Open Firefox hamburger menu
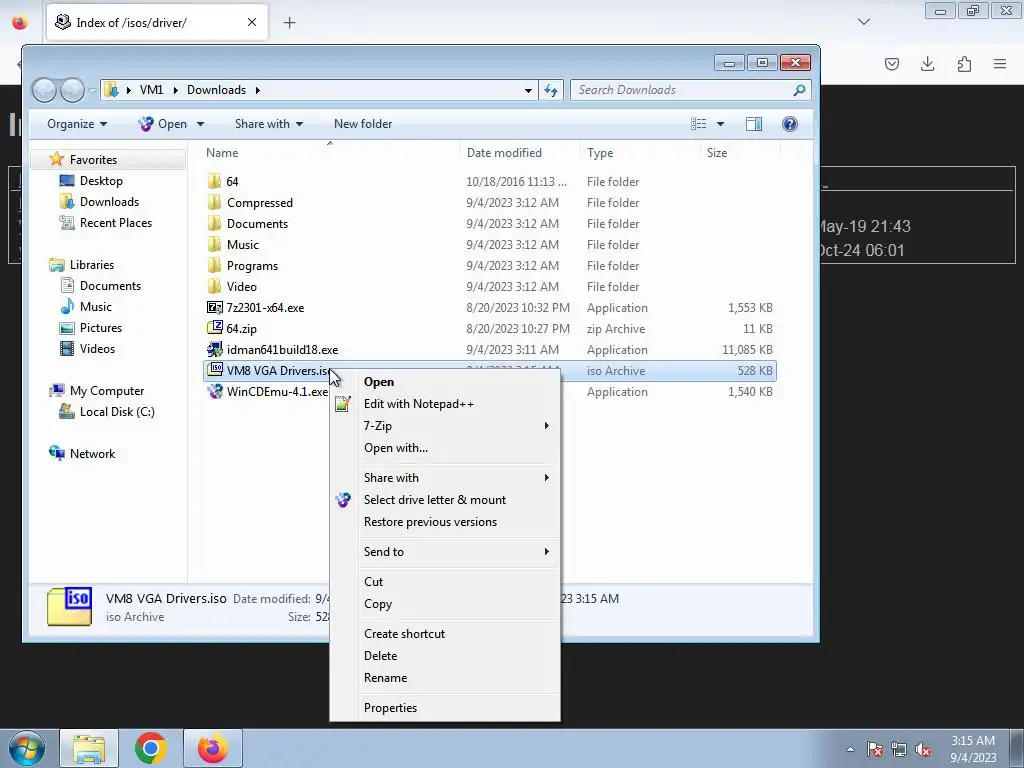 click(1000, 64)
